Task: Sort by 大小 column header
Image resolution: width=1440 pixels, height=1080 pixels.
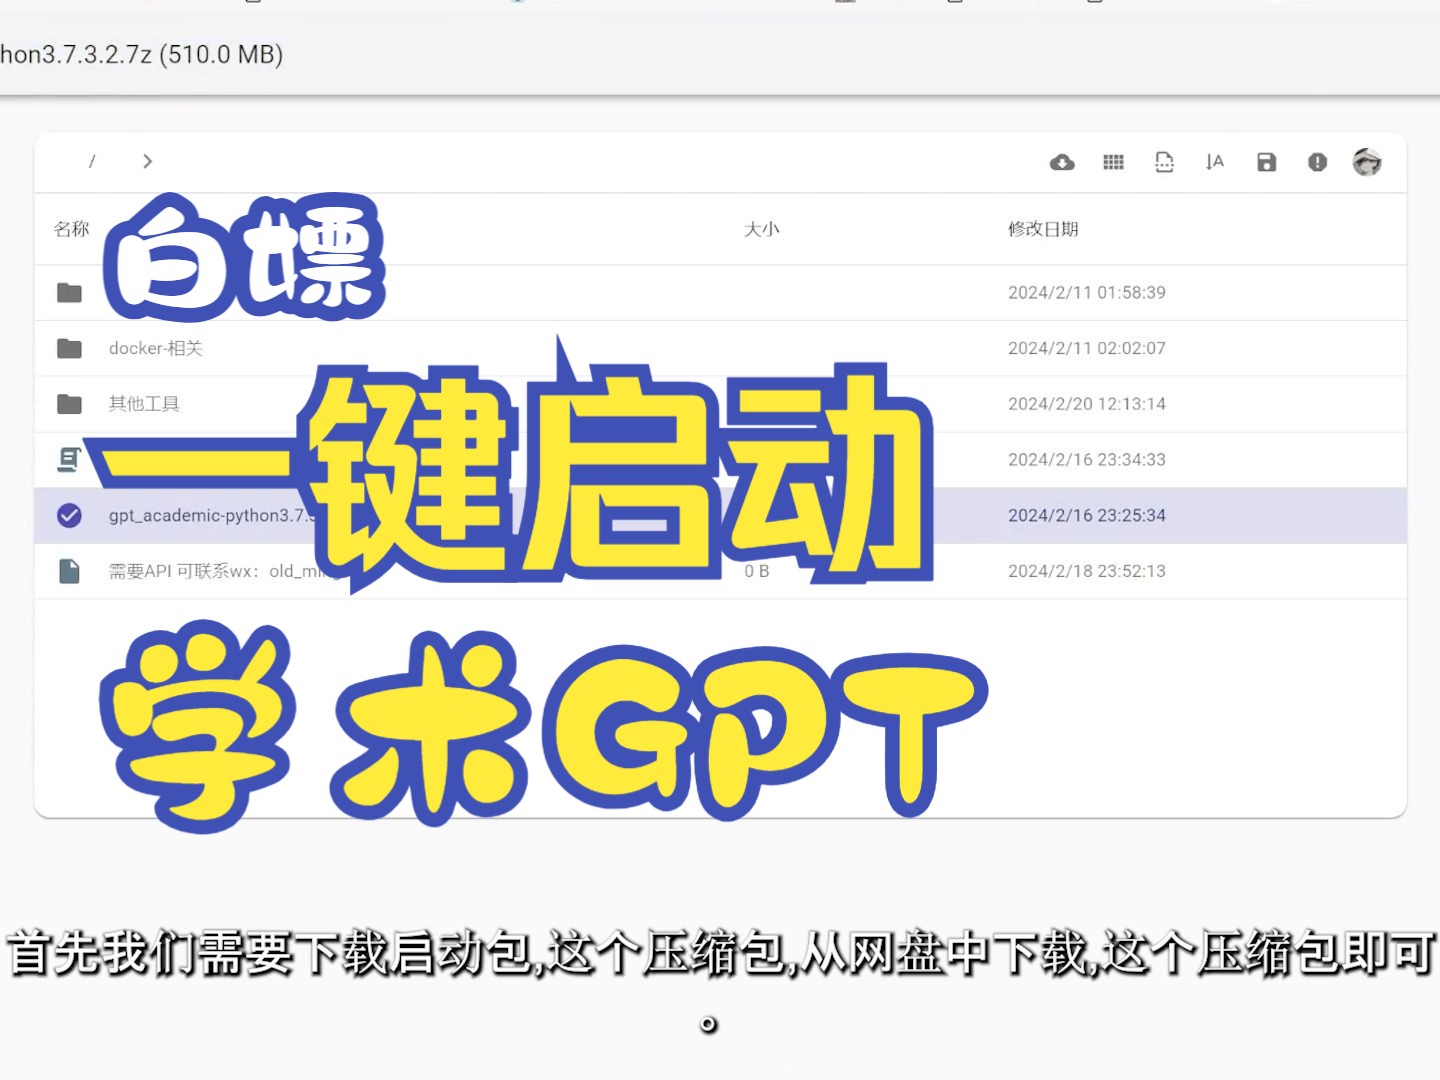Action: (x=761, y=229)
